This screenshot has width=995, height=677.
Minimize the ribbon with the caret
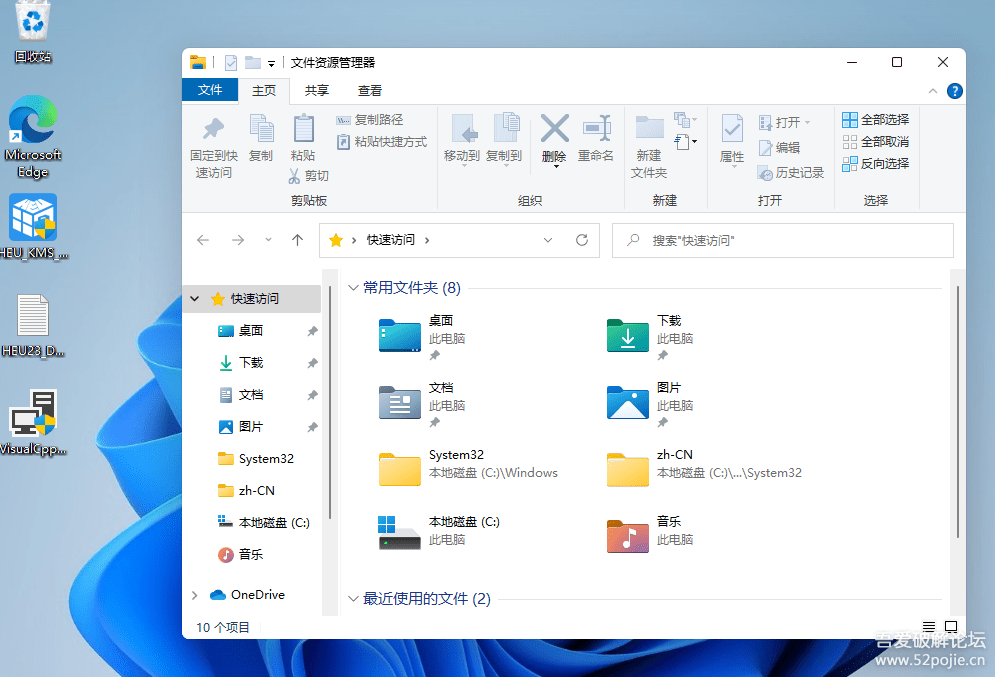click(933, 91)
